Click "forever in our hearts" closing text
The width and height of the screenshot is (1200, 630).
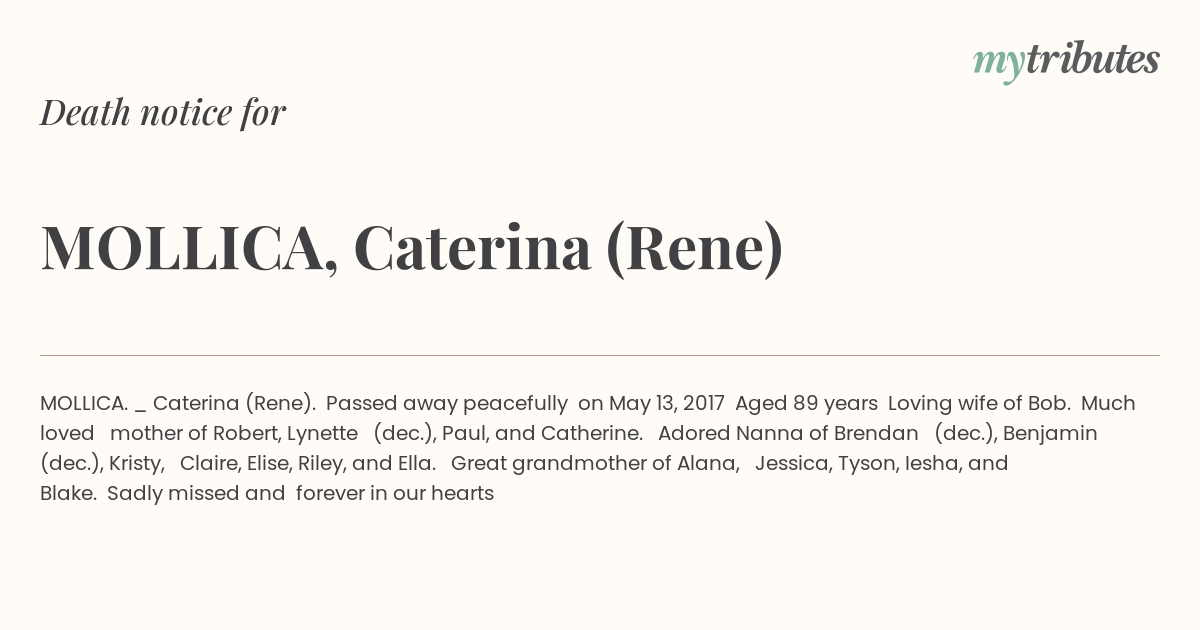pyautogui.click(x=395, y=493)
